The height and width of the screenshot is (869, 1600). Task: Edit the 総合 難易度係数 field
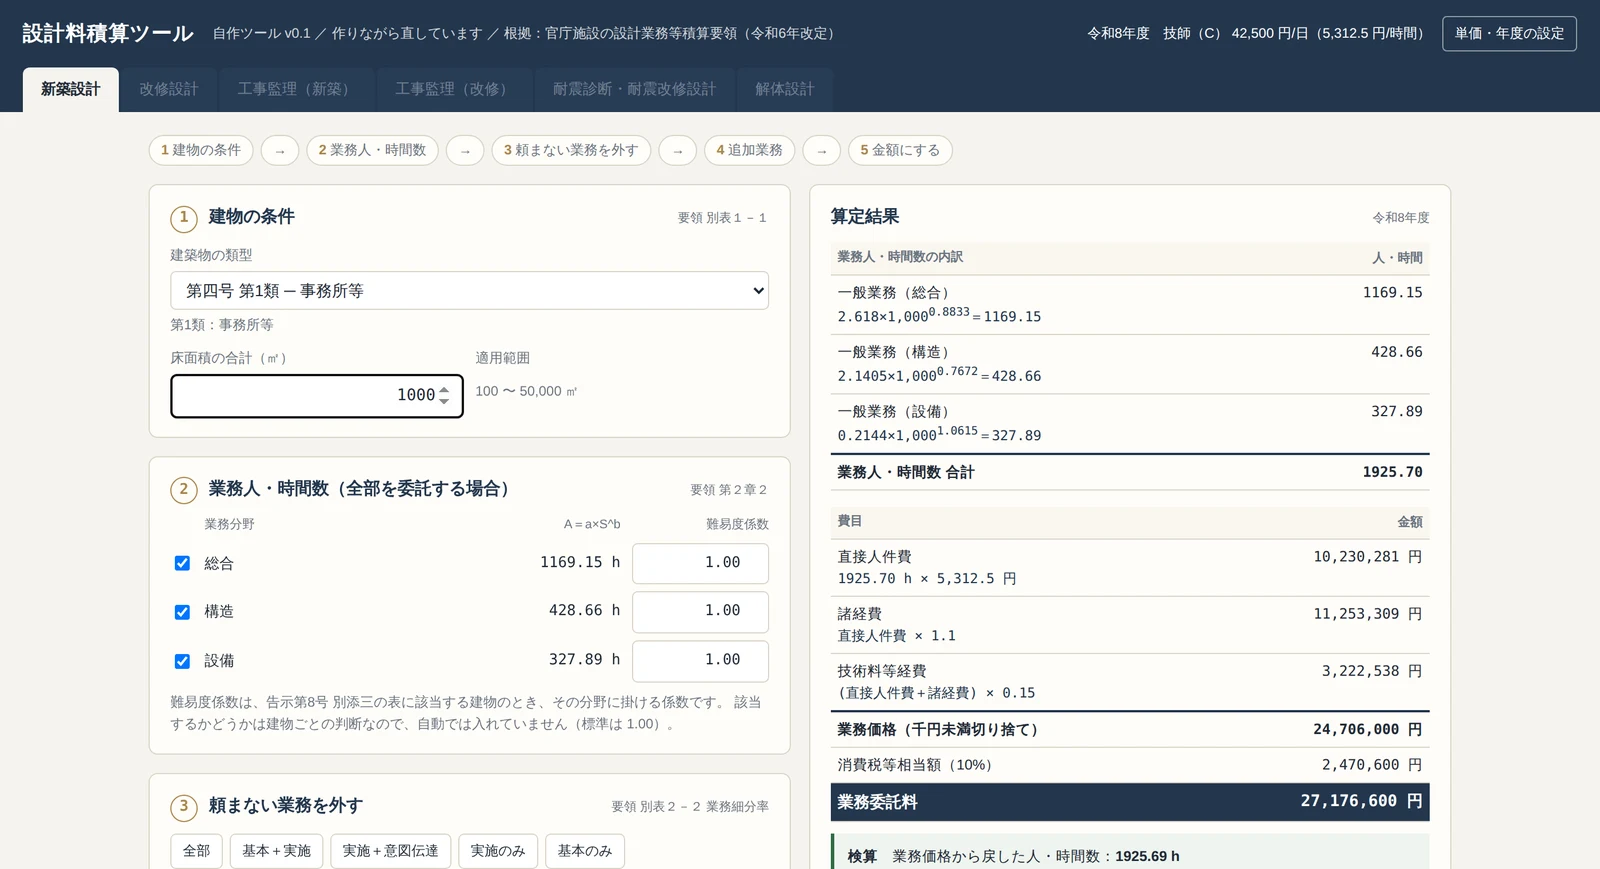[700, 563]
